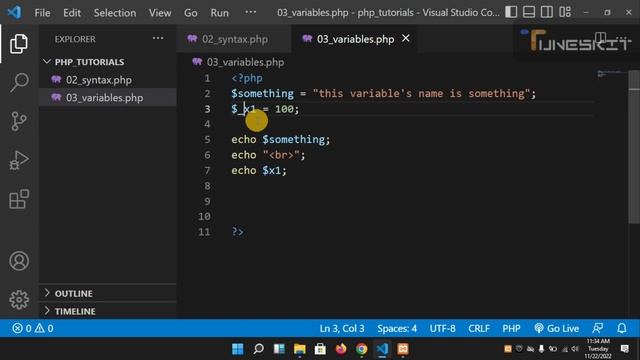Viewport: 640px width, 360px height.
Task: Click Ln 3, Col 3 status entry
Action: click(342, 328)
